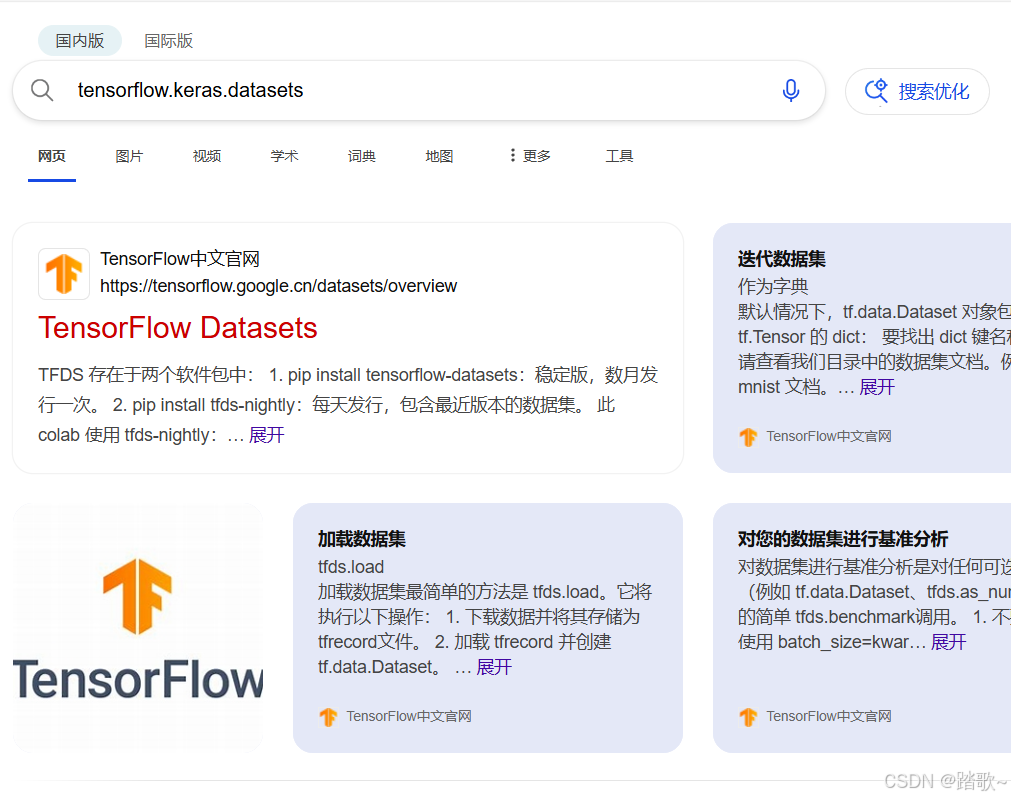Image resolution: width=1011 pixels, height=799 pixels.
Task: Open the 工具 tools menu
Action: click(x=620, y=156)
